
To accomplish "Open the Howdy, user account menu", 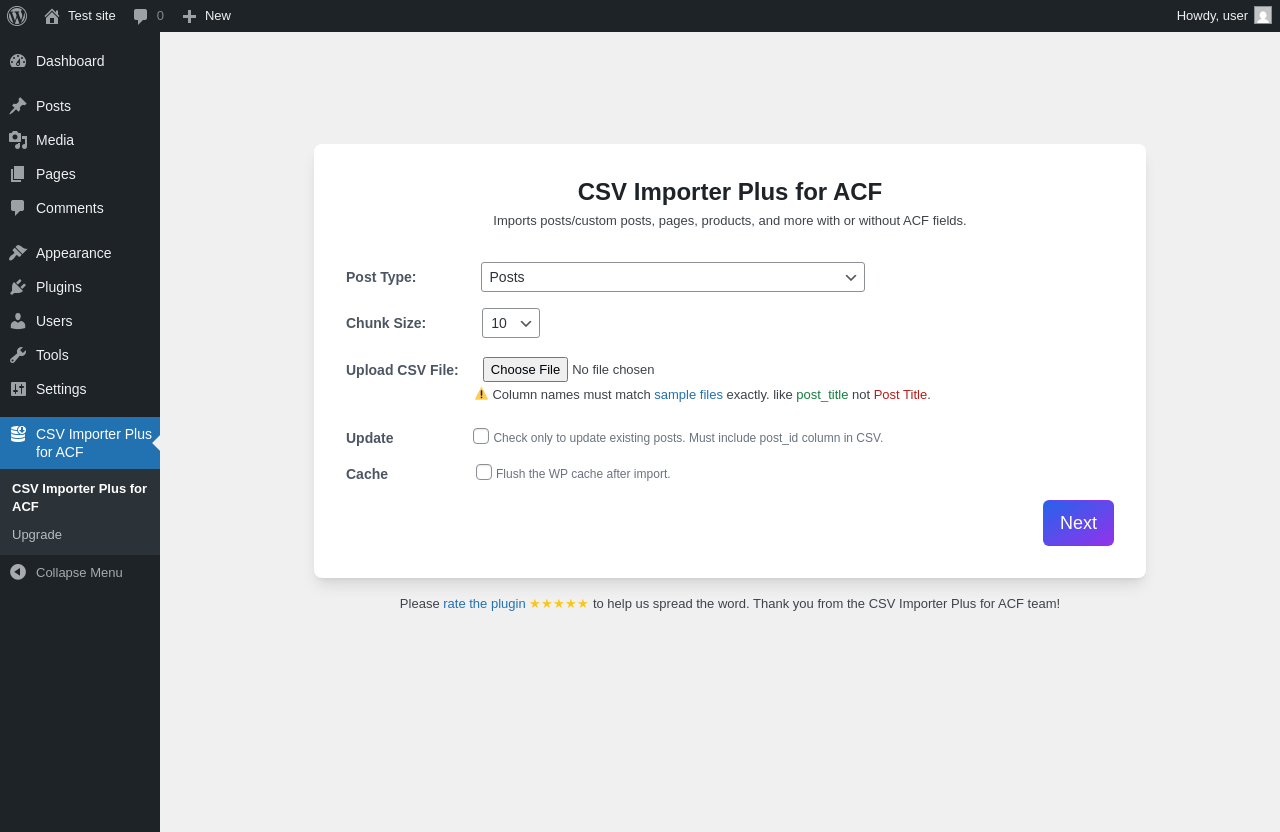I will point(1224,16).
